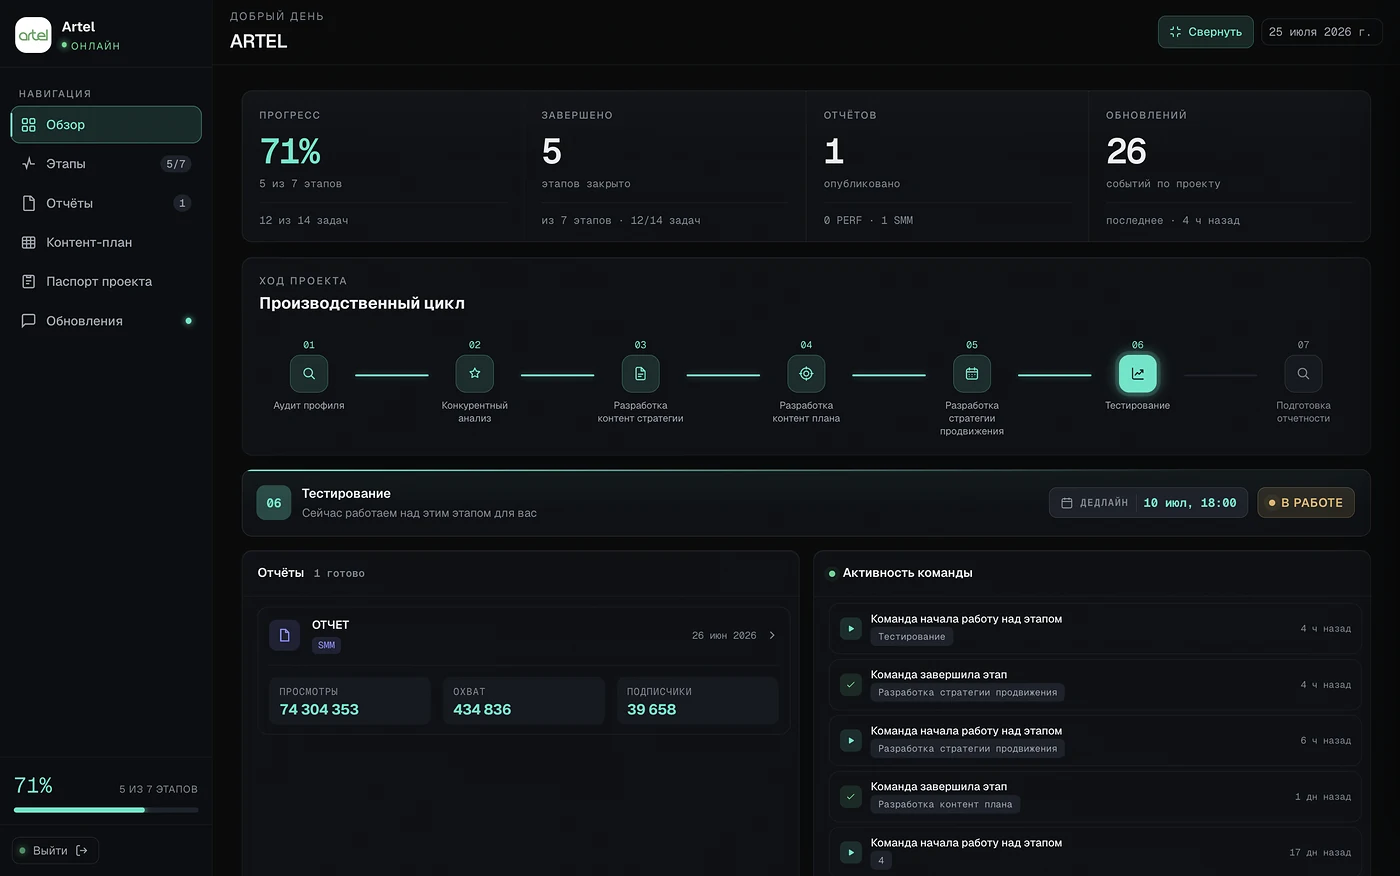1400x876 pixels.
Task: Collapse the dashboard with Свернуть button
Action: coord(1205,32)
